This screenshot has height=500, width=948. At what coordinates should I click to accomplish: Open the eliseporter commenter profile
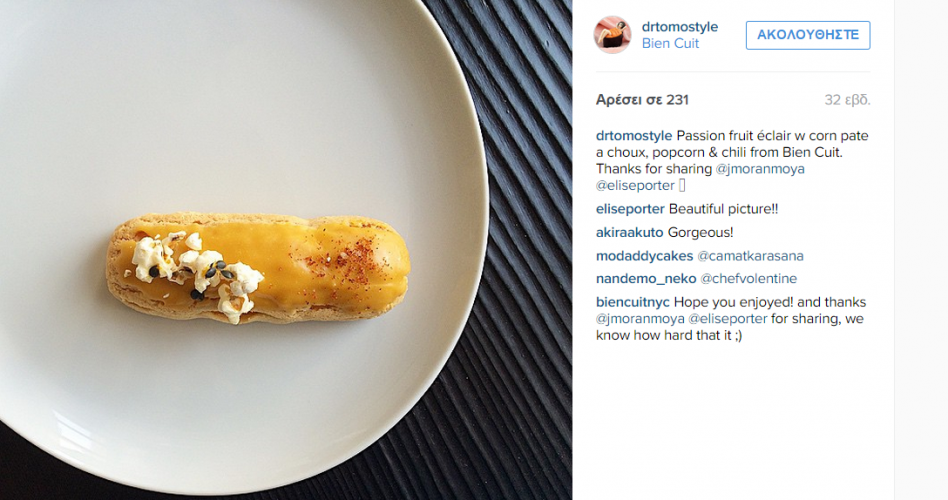(630, 209)
